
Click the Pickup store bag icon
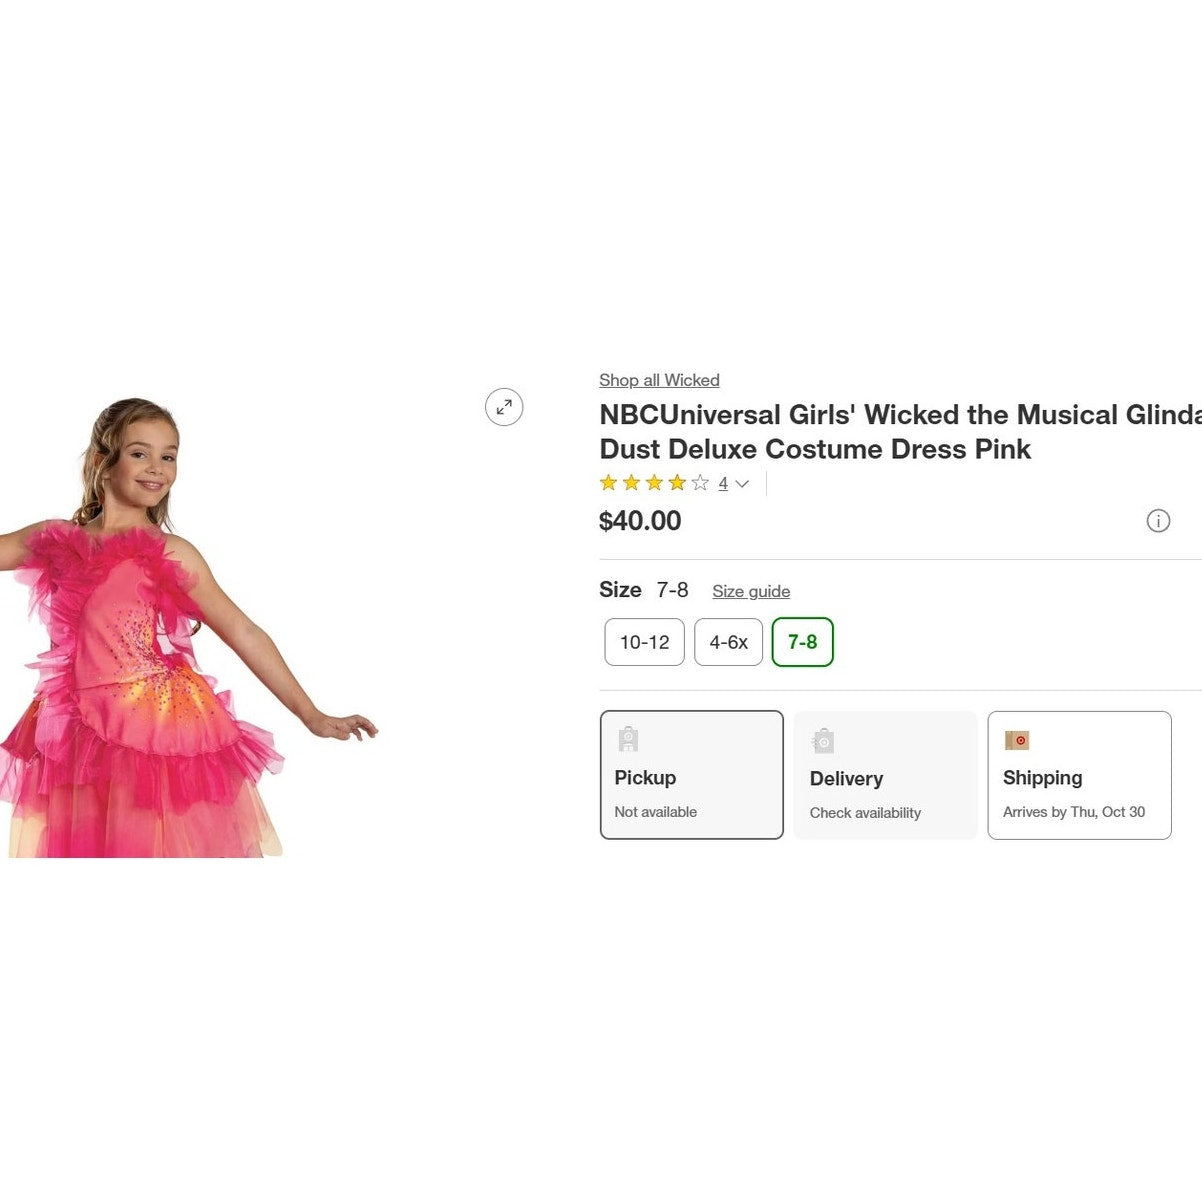(x=628, y=740)
